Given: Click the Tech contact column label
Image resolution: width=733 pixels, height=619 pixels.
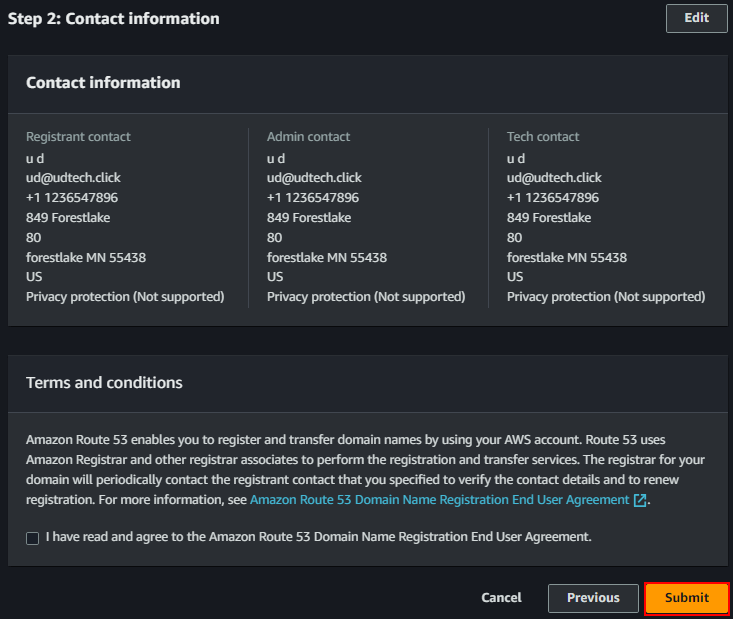Looking at the screenshot, I should [x=543, y=137].
